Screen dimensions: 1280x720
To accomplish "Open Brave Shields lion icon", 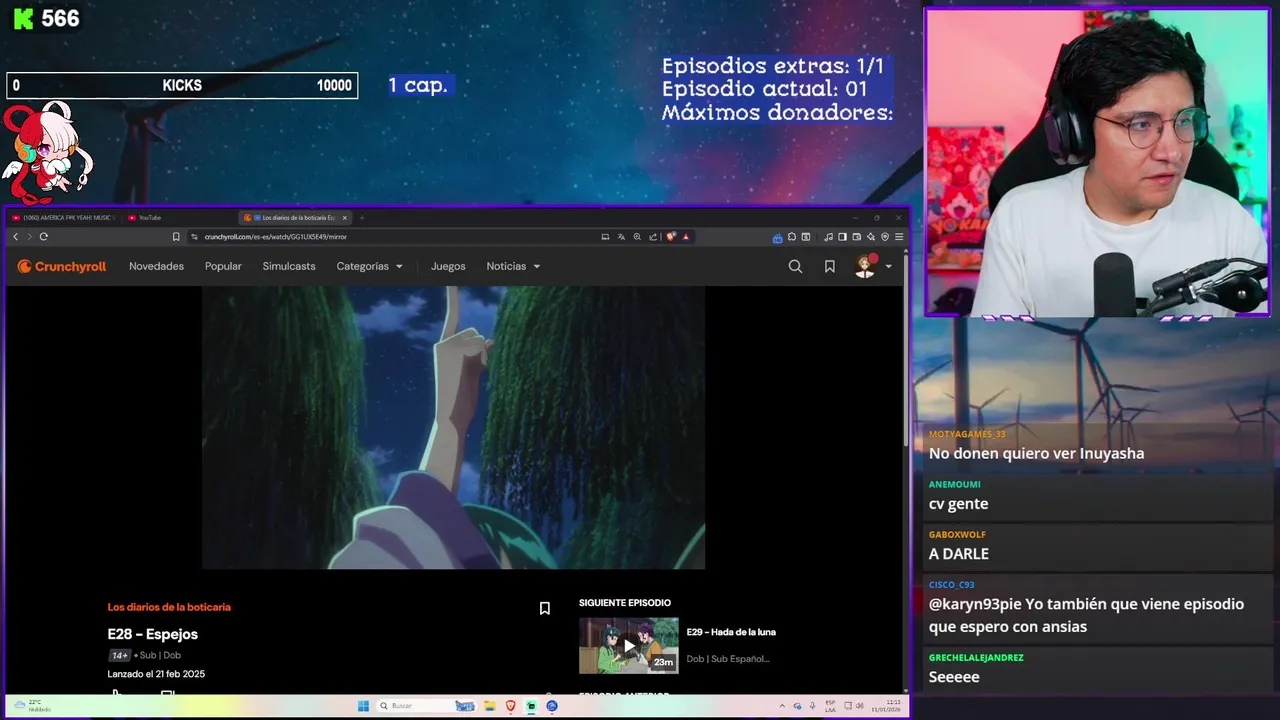I will click(670, 237).
